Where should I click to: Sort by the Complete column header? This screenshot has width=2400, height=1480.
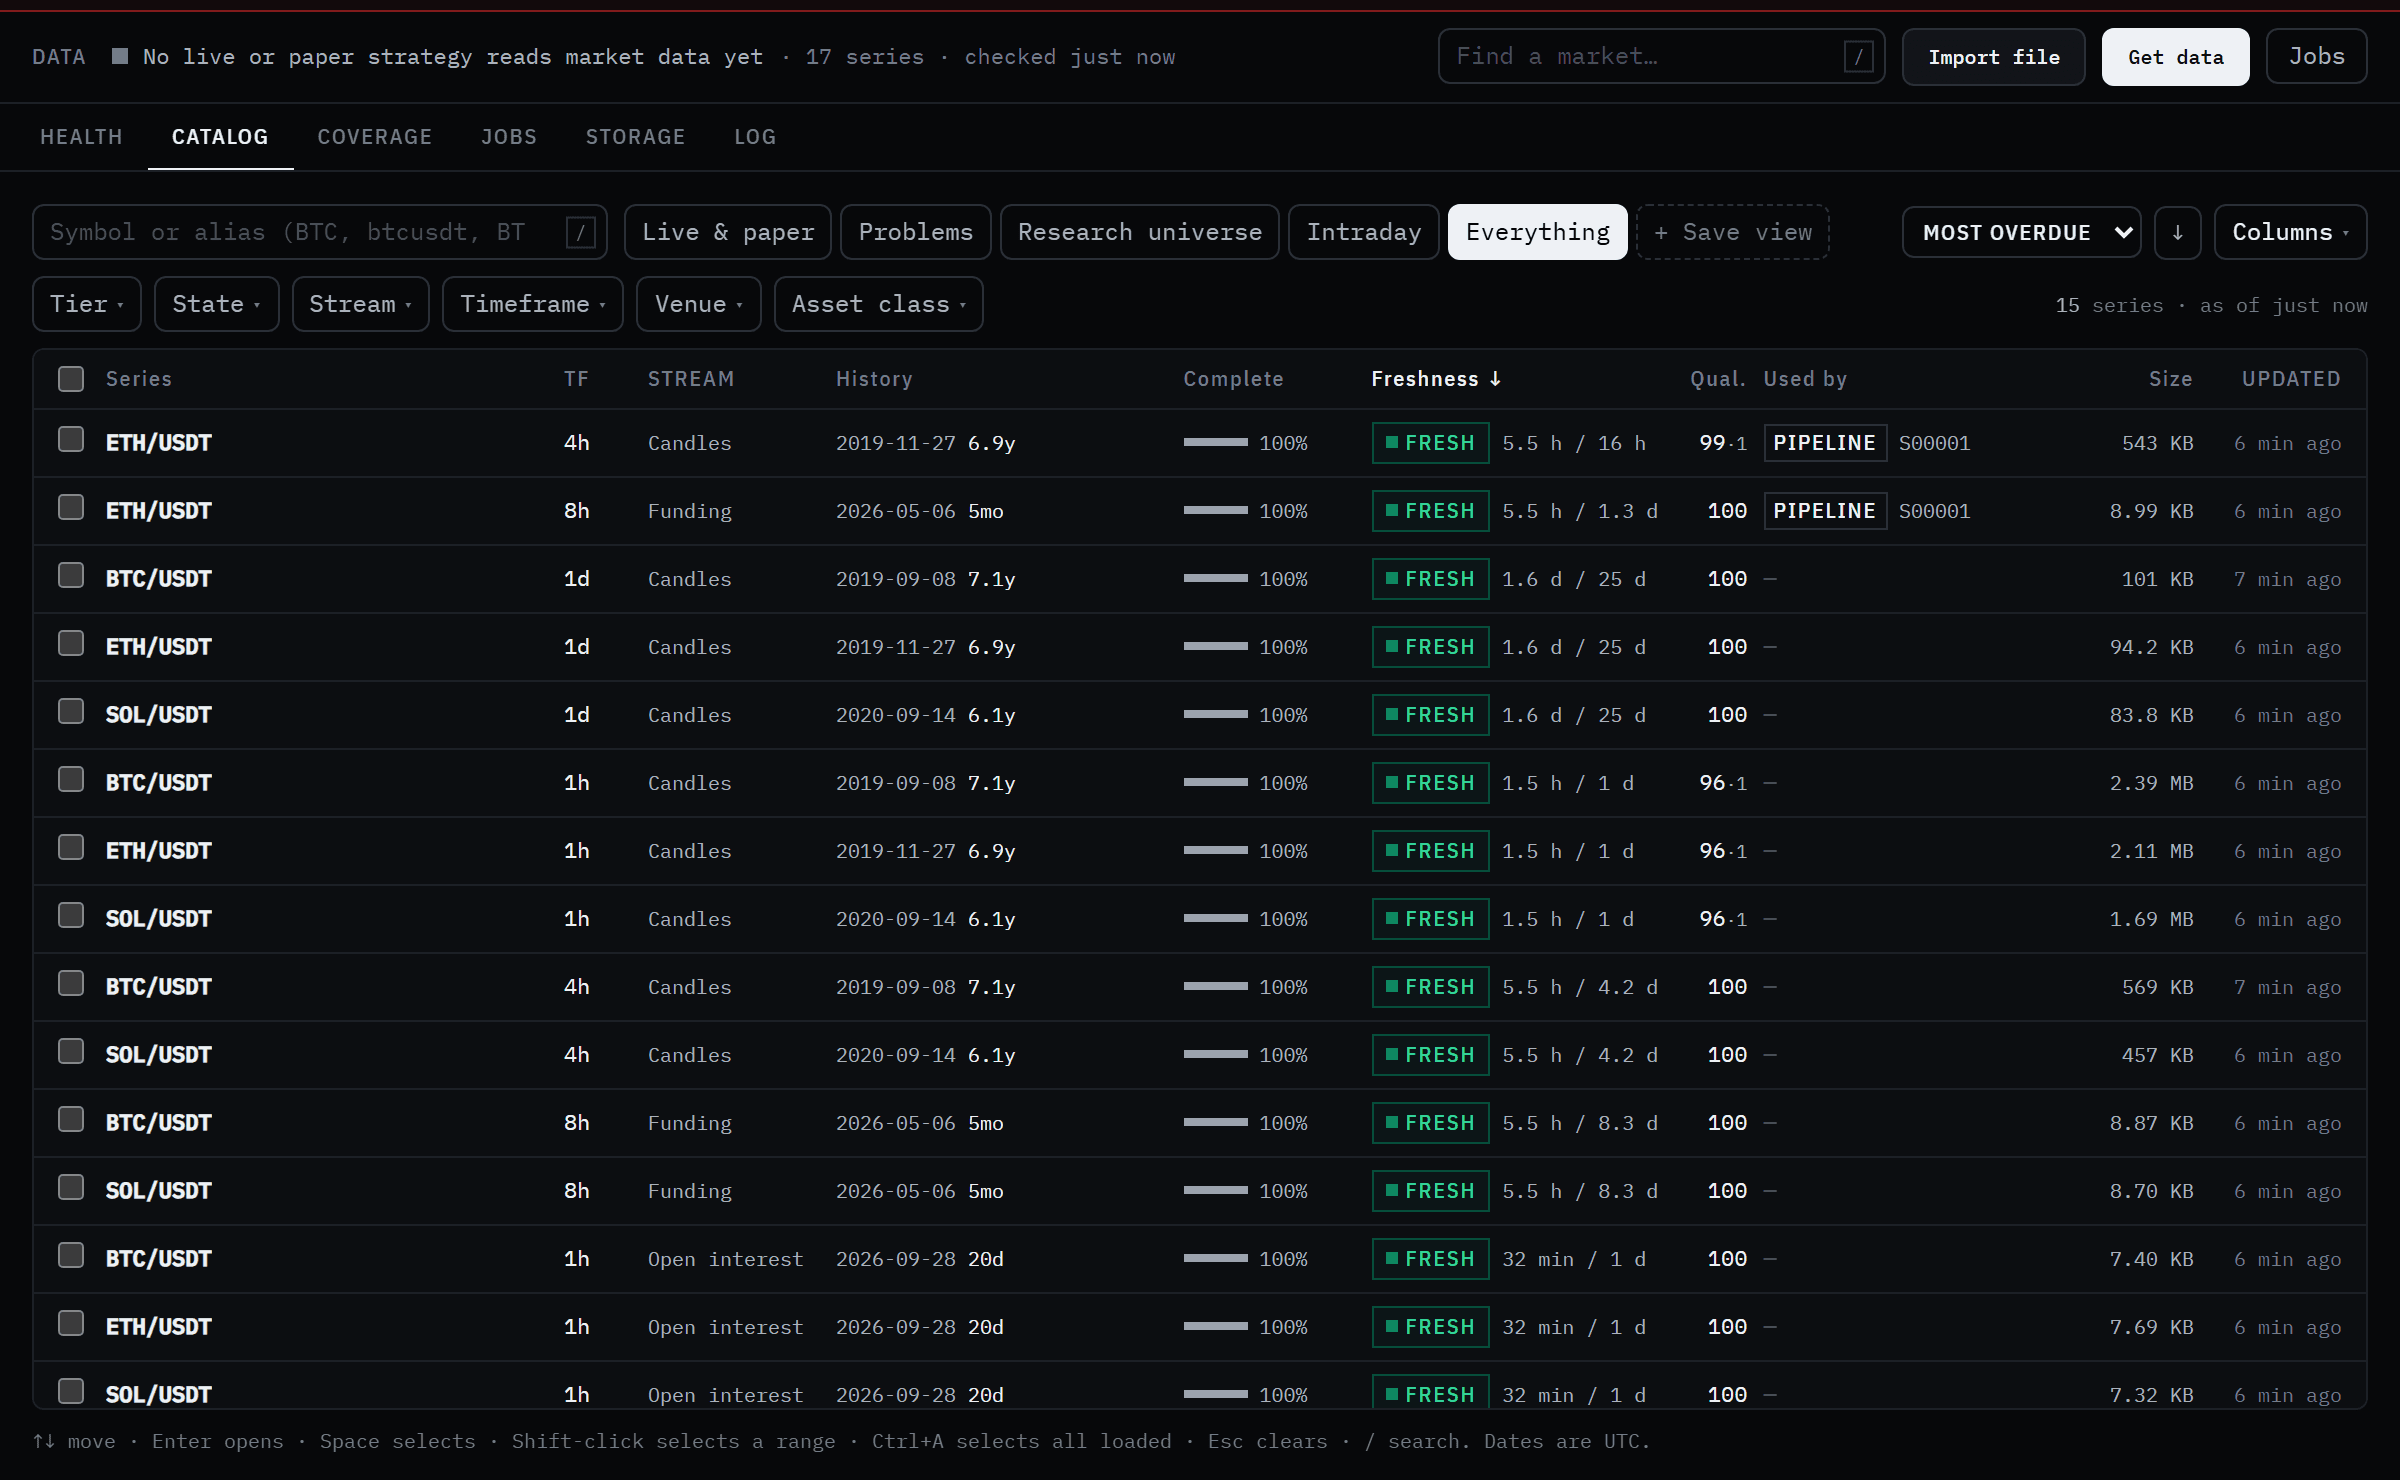click(1233, 379)
